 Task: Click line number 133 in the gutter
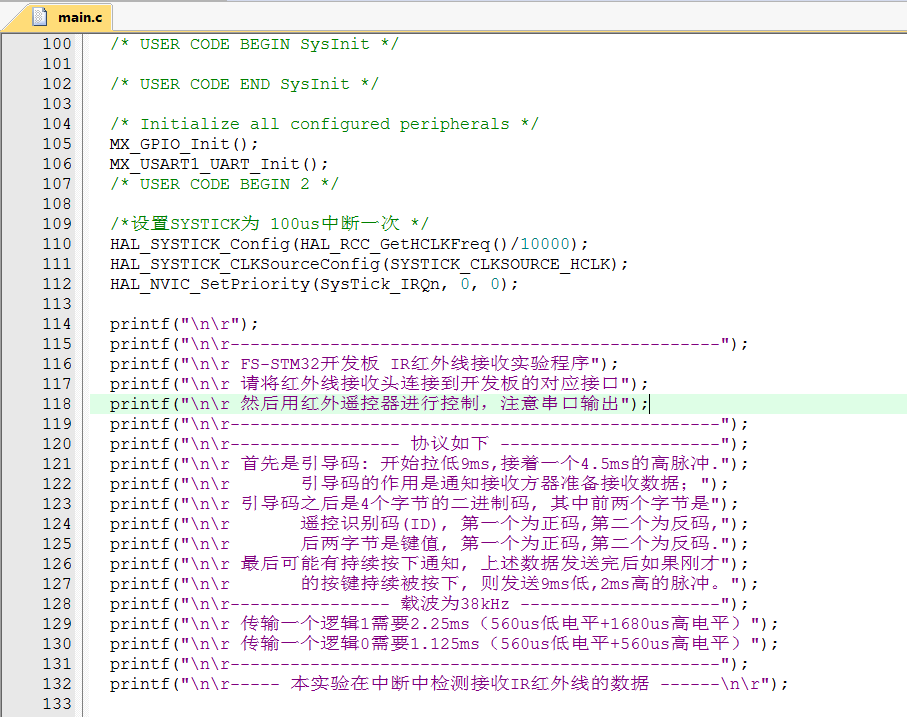[57, 704]
